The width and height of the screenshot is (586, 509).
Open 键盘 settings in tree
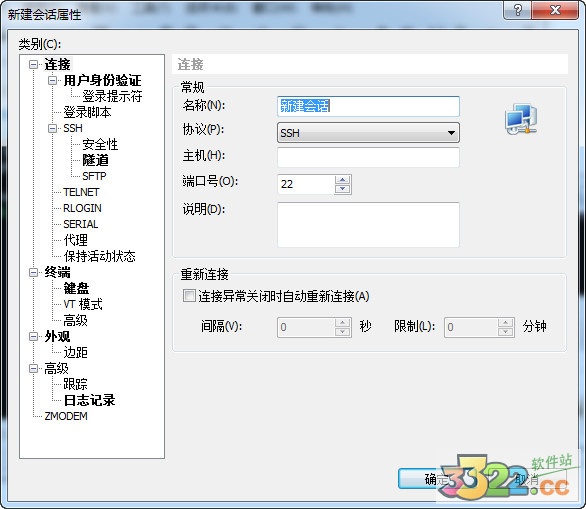76,289
